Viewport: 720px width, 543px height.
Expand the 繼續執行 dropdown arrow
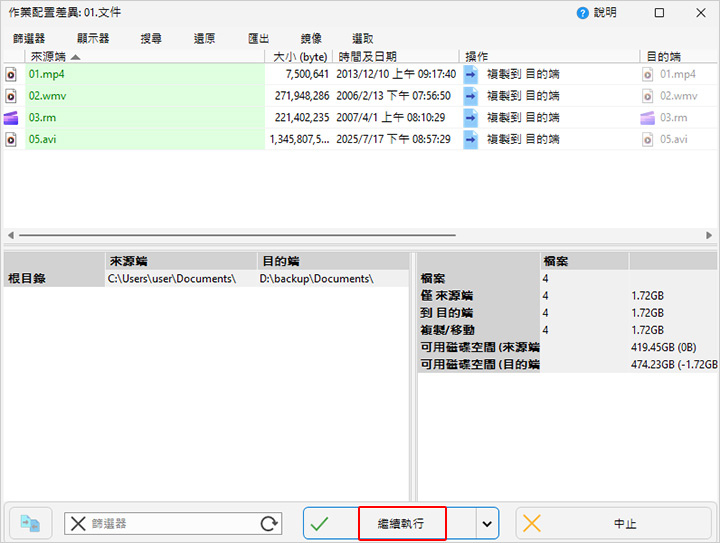(487, 524)
